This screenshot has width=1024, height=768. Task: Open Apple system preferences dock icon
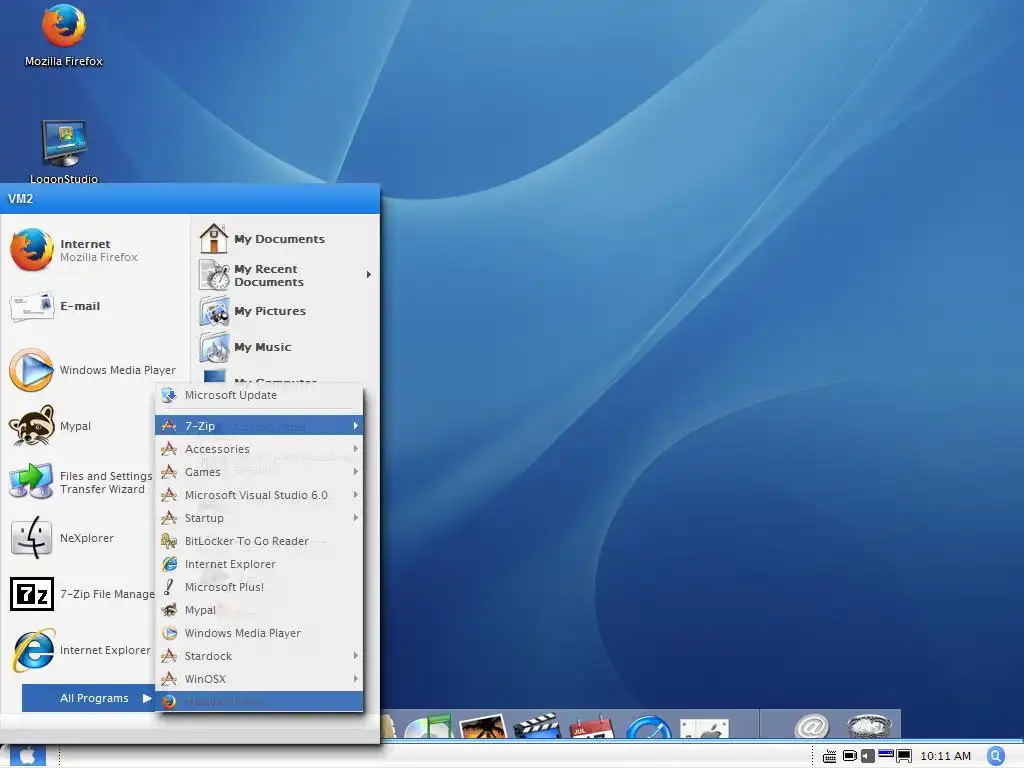[x=704, y=729]
